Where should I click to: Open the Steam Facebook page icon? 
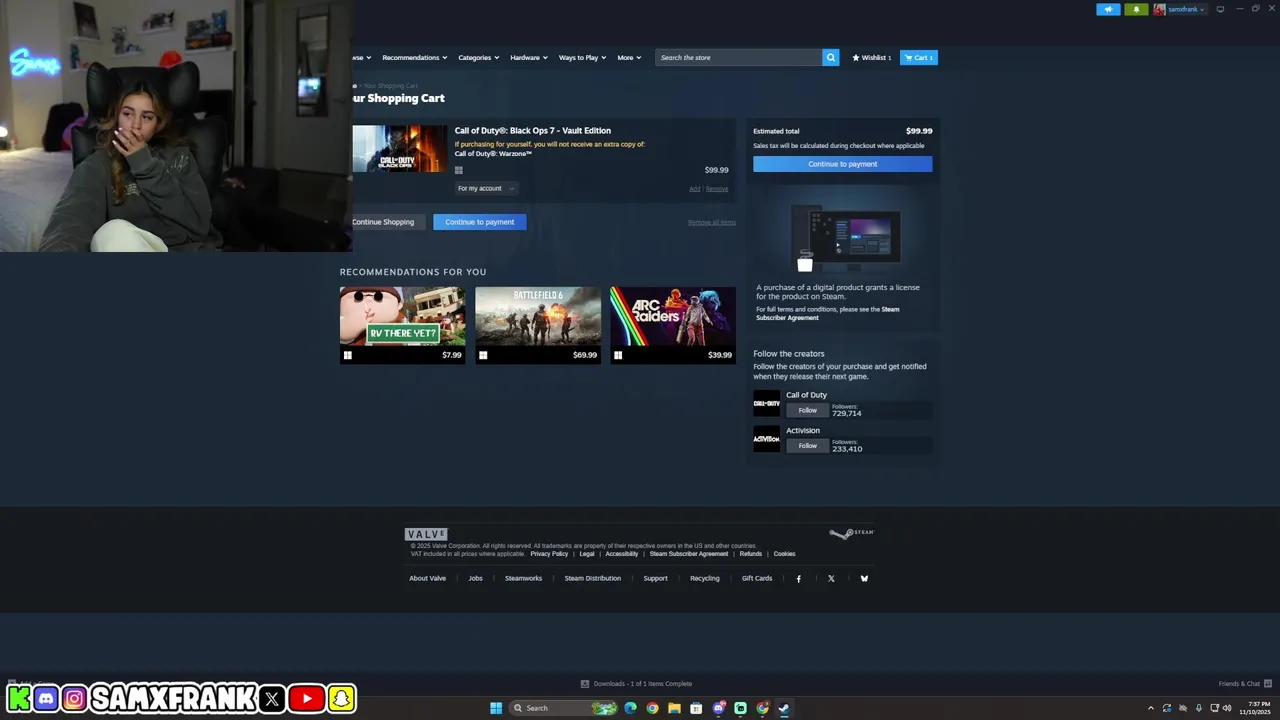coord(798,578)
